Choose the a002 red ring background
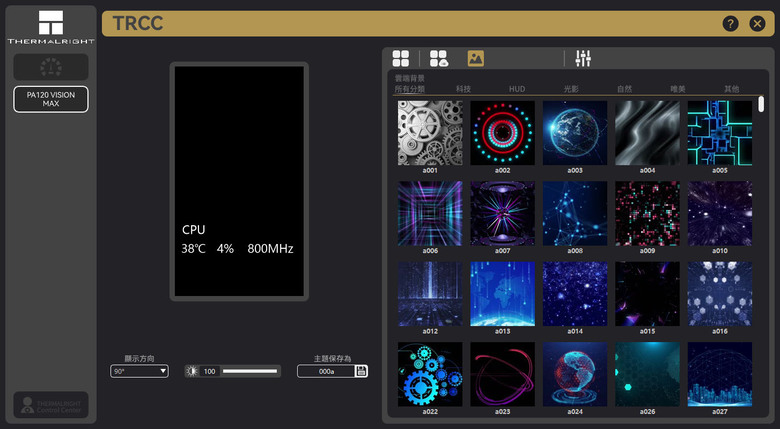The image size is (780, 429). 502,133
